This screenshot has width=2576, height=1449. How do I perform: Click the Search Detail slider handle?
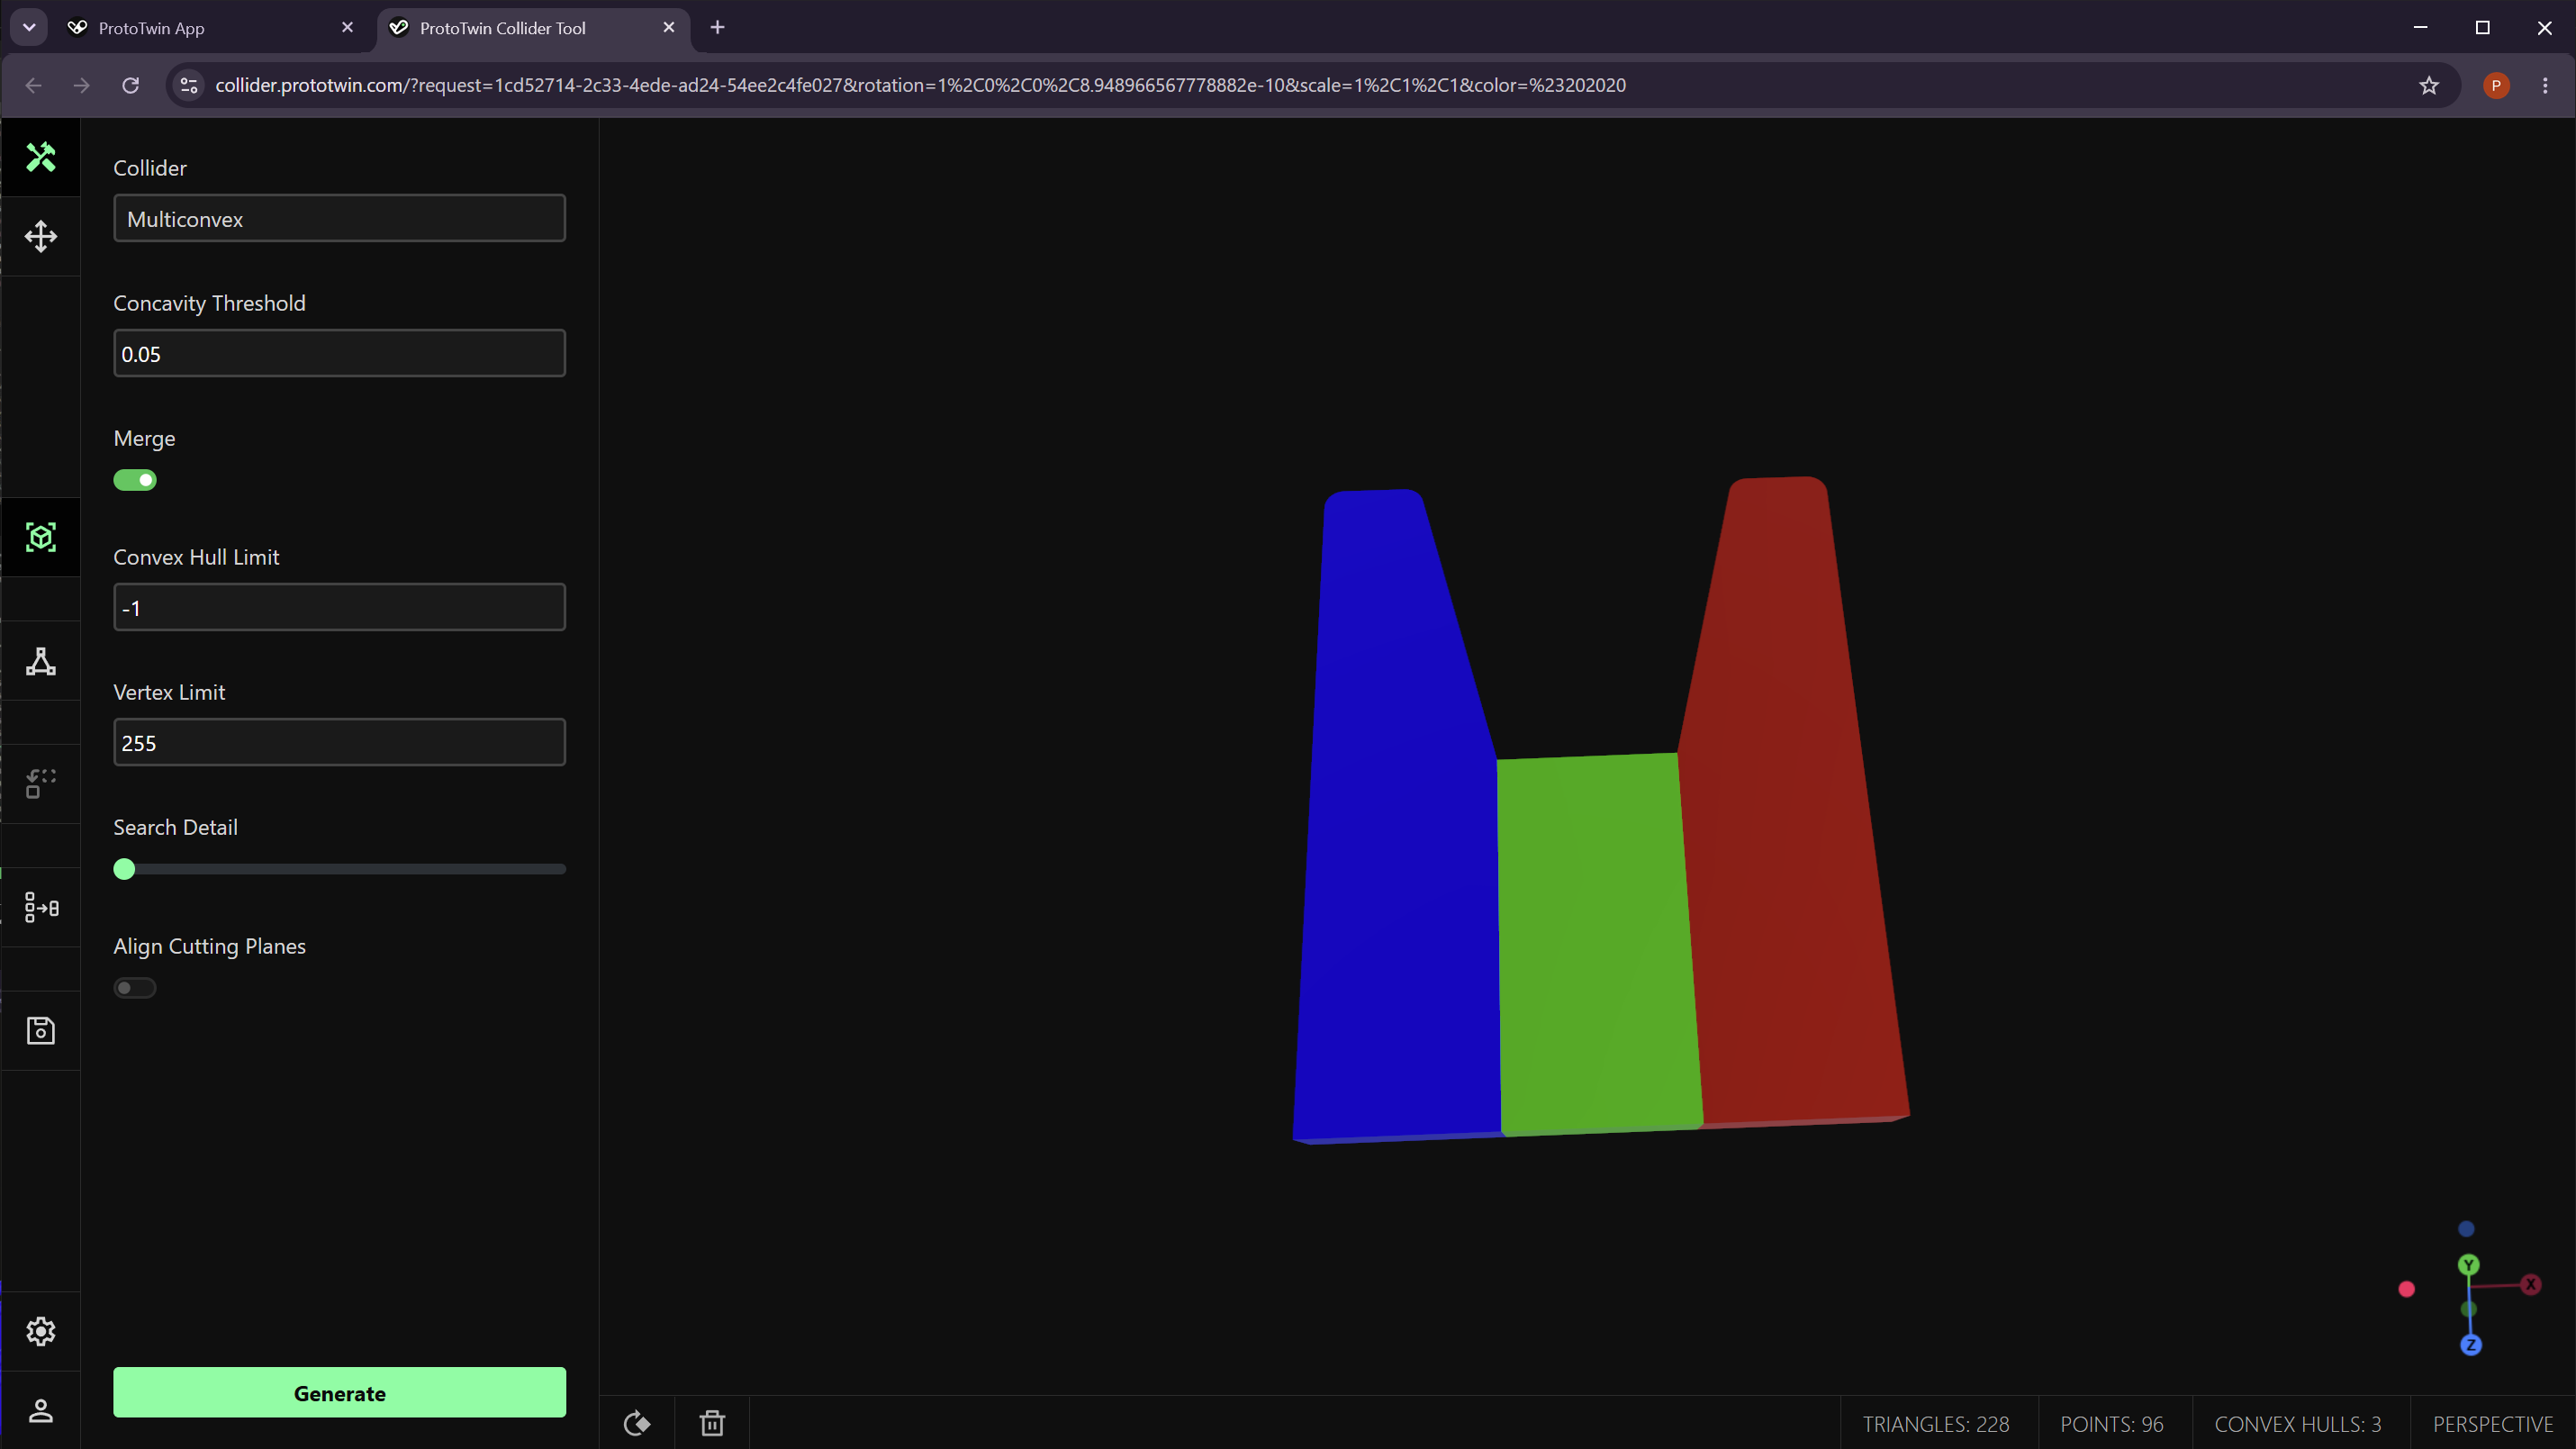tap(124, 869)
